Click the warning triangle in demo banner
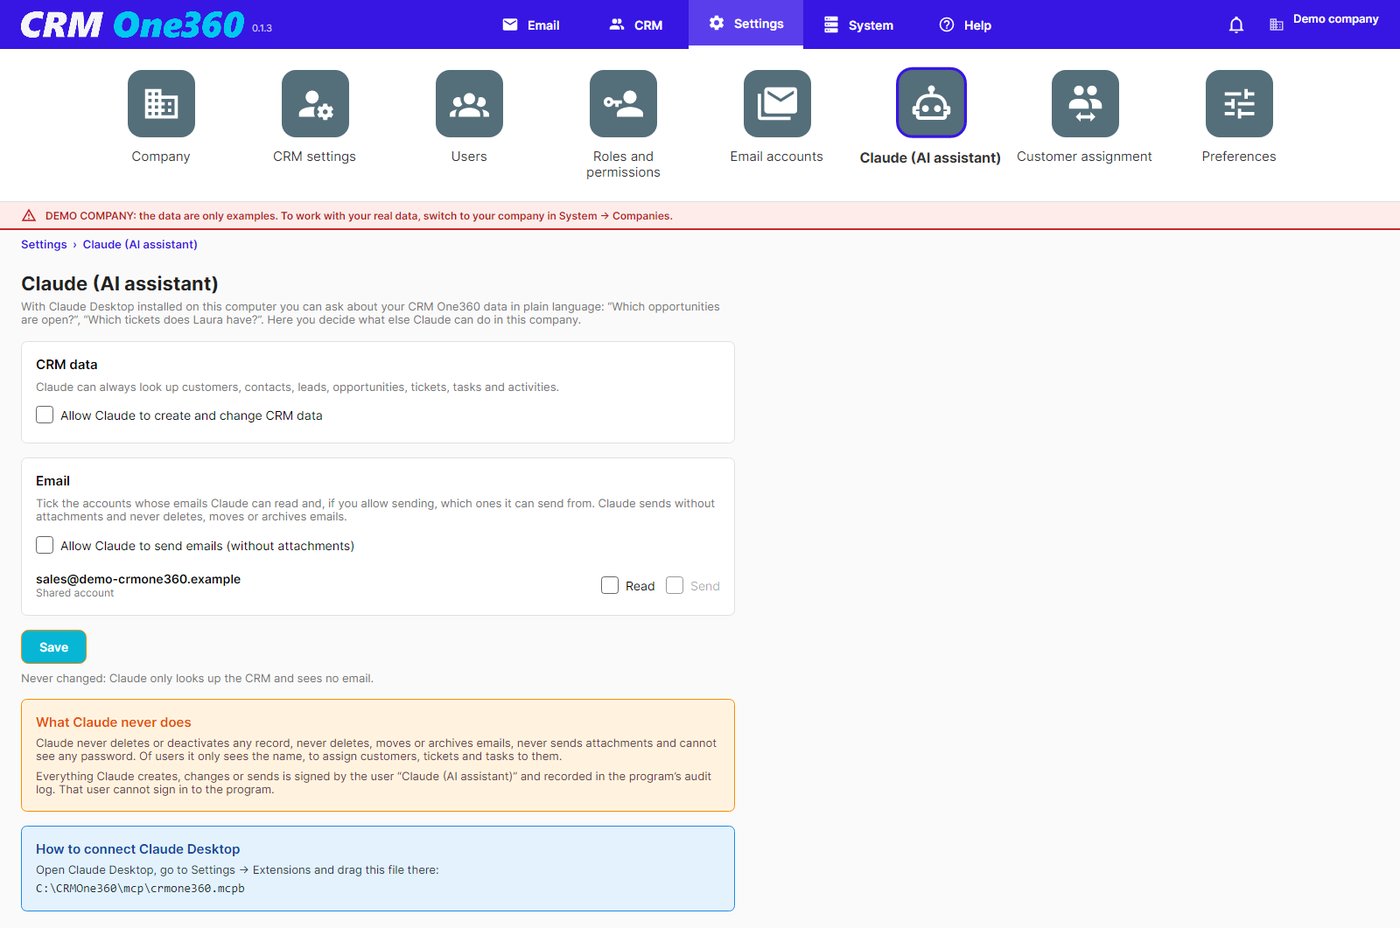The image size is (1400, 928). [29, 215]
